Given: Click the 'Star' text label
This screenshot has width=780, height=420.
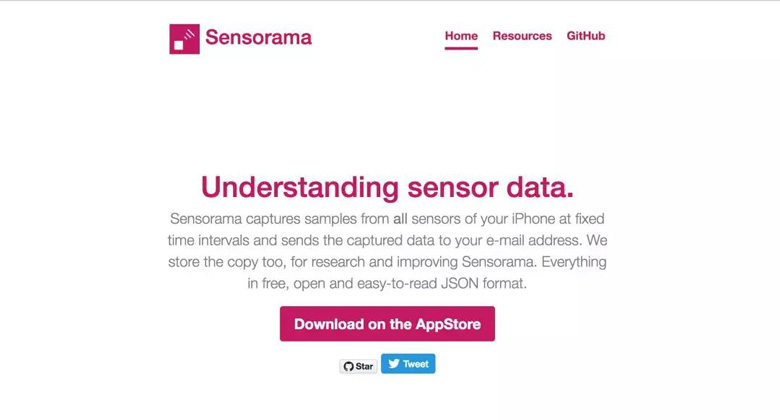Looking at the screenshot, I should click(364, 367).
